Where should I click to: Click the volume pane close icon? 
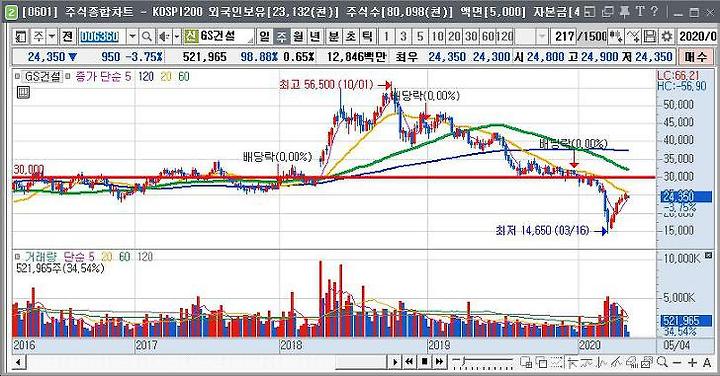[708, 255]
